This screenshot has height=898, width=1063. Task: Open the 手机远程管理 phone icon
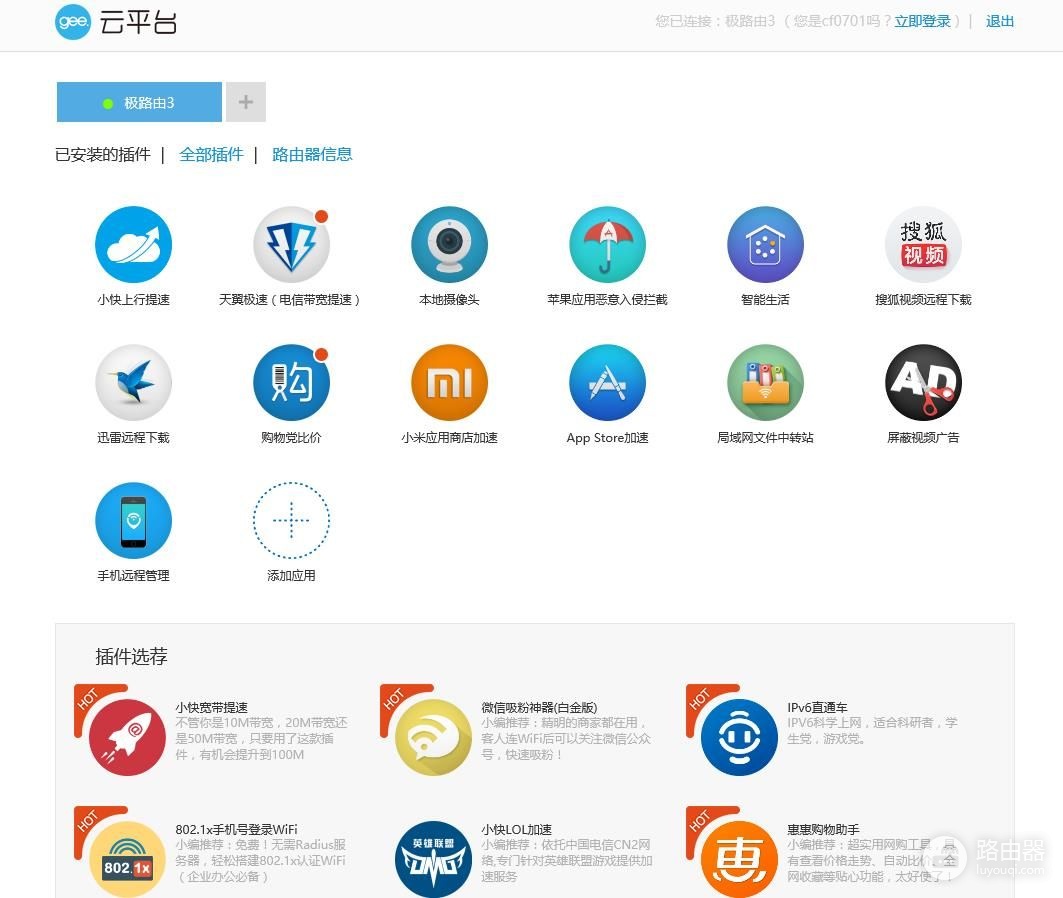[x=134, y=520]
